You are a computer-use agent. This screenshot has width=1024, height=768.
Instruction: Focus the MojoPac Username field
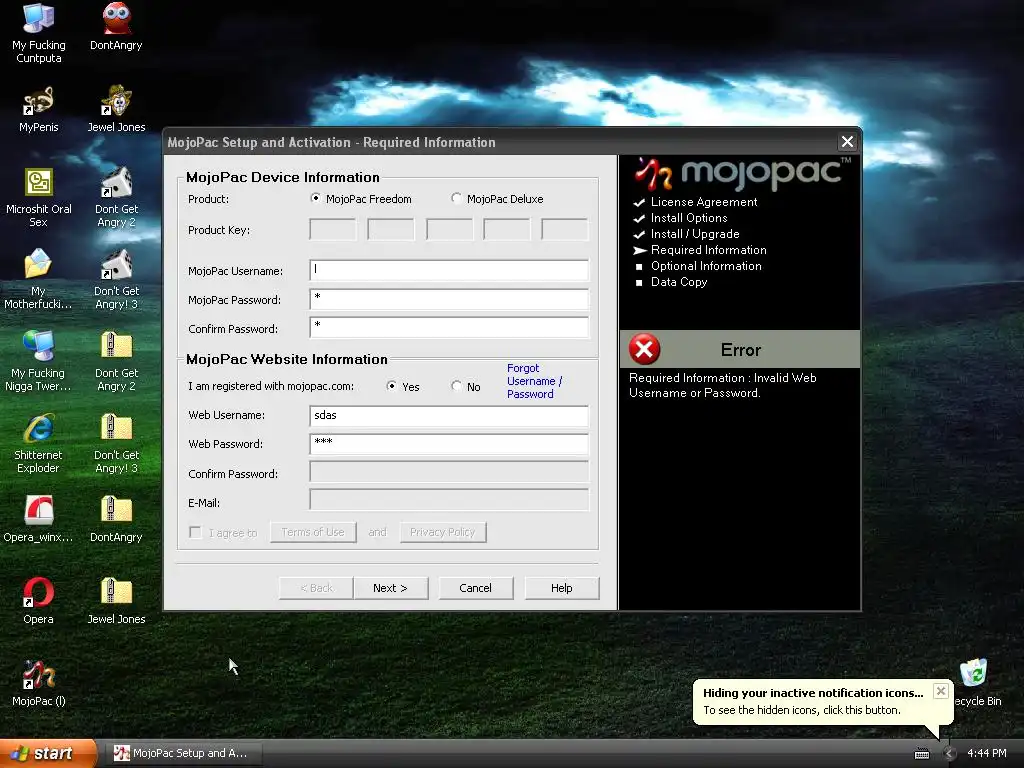pyautogui.click(x=449, y=270)
